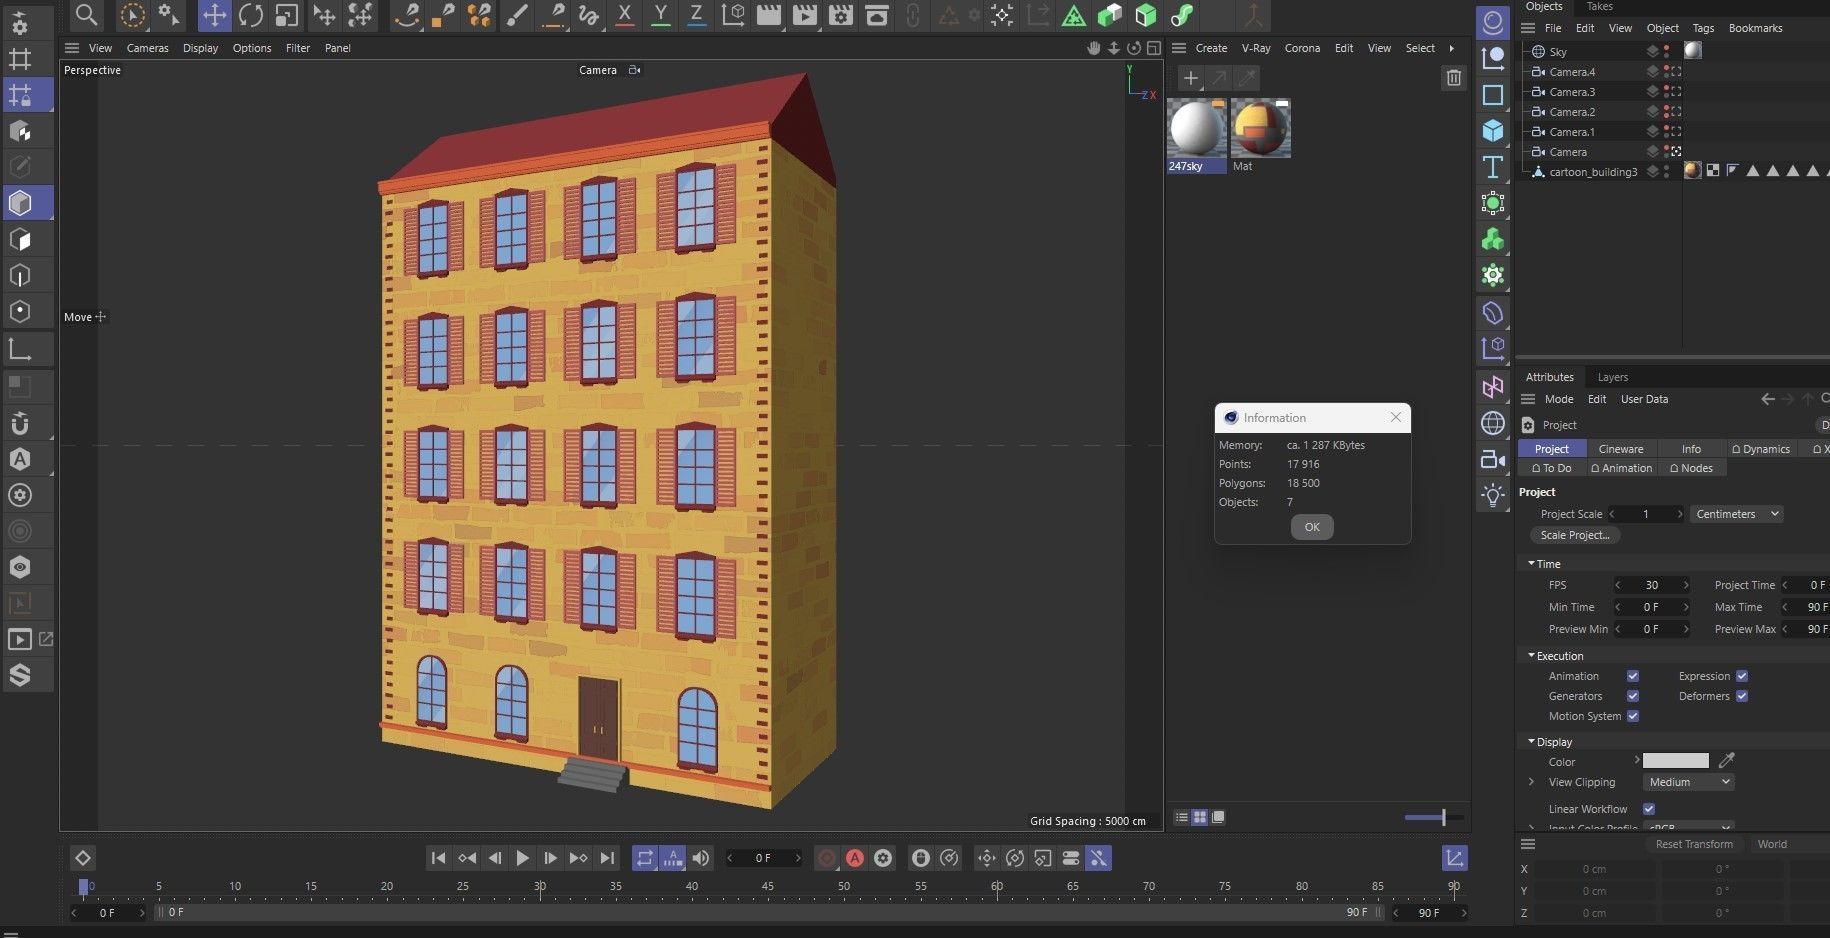Open the View Clipping Medium dropdown
Screen dimensions: 1830x938
[x=1688, y=782]
